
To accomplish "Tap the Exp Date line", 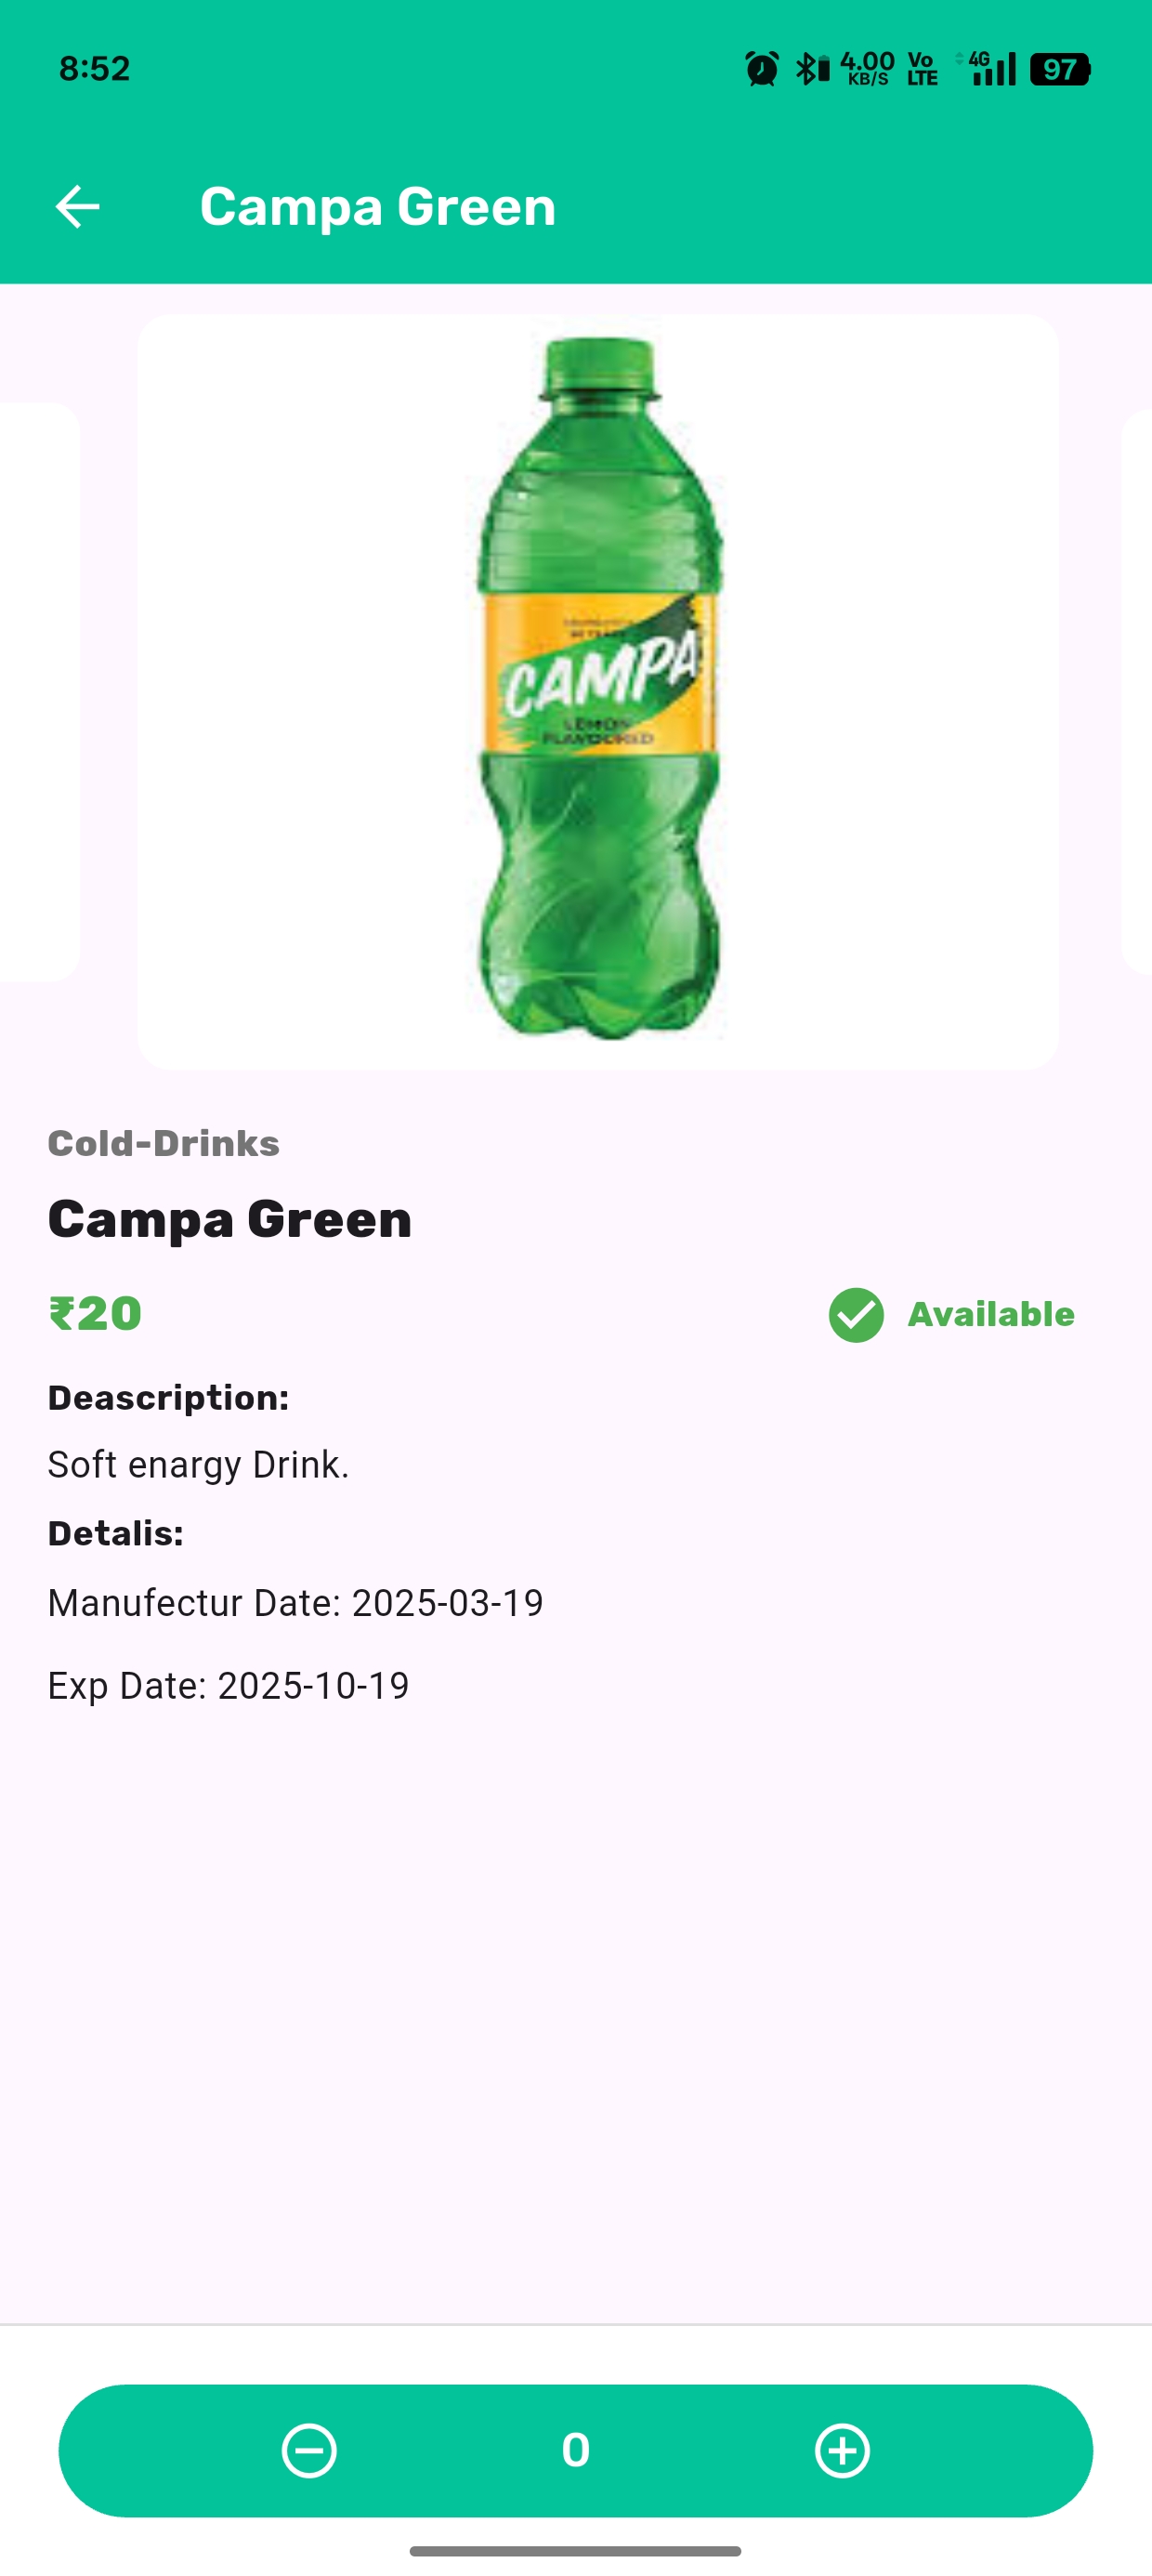I will 228,1686.
